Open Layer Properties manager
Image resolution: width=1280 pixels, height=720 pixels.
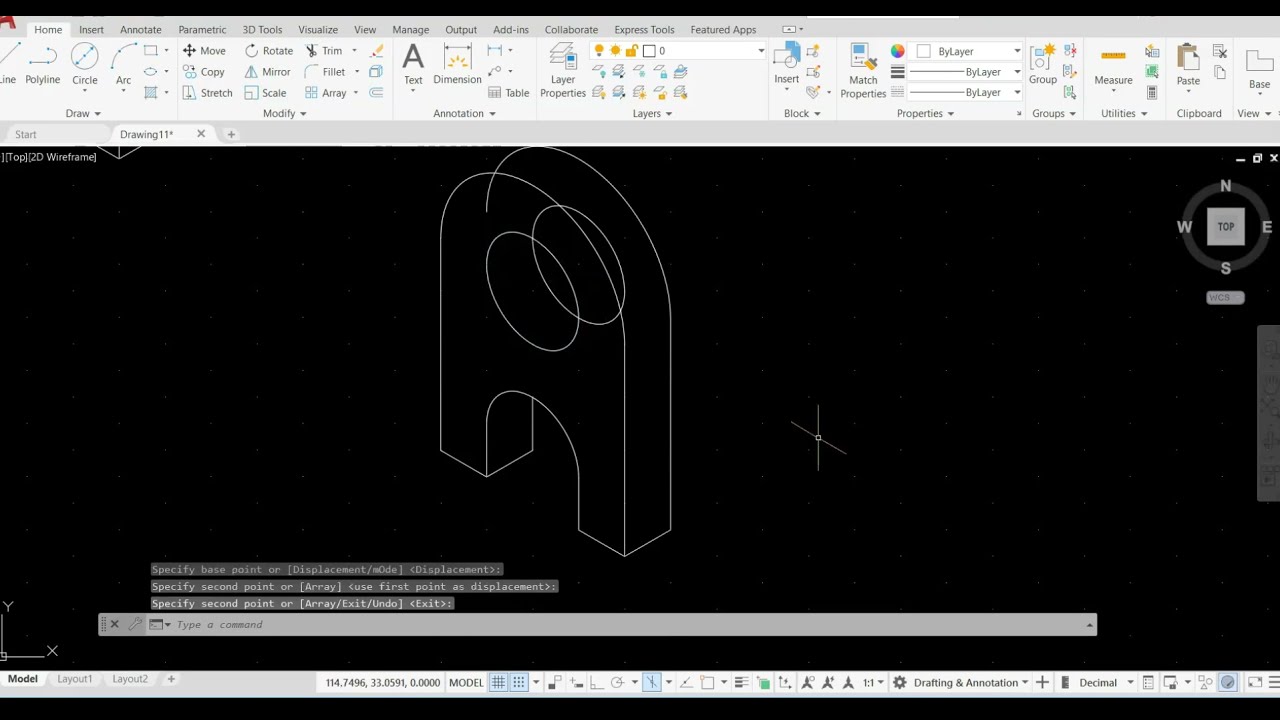tap(563, 71)
